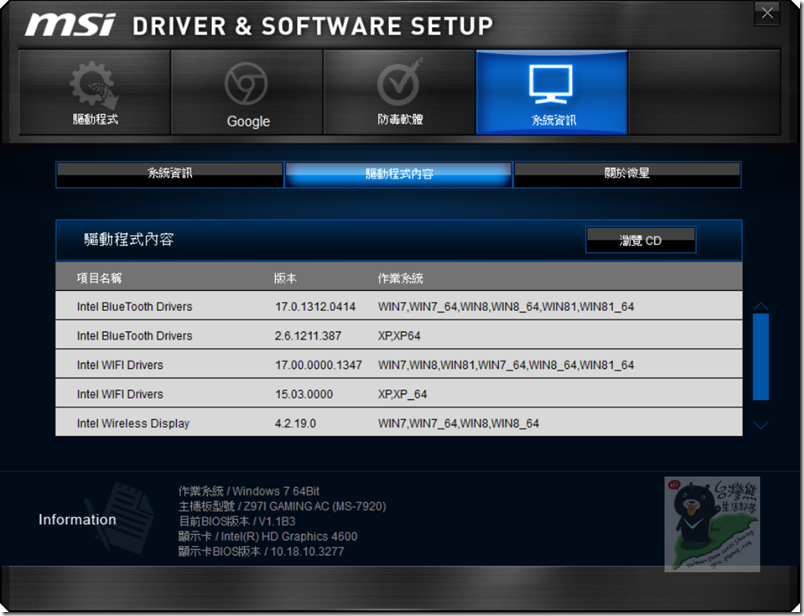Screen dimensions: 804x616
Task: Click the Information label
Action: pyautogui.click(x=77, y=520)
